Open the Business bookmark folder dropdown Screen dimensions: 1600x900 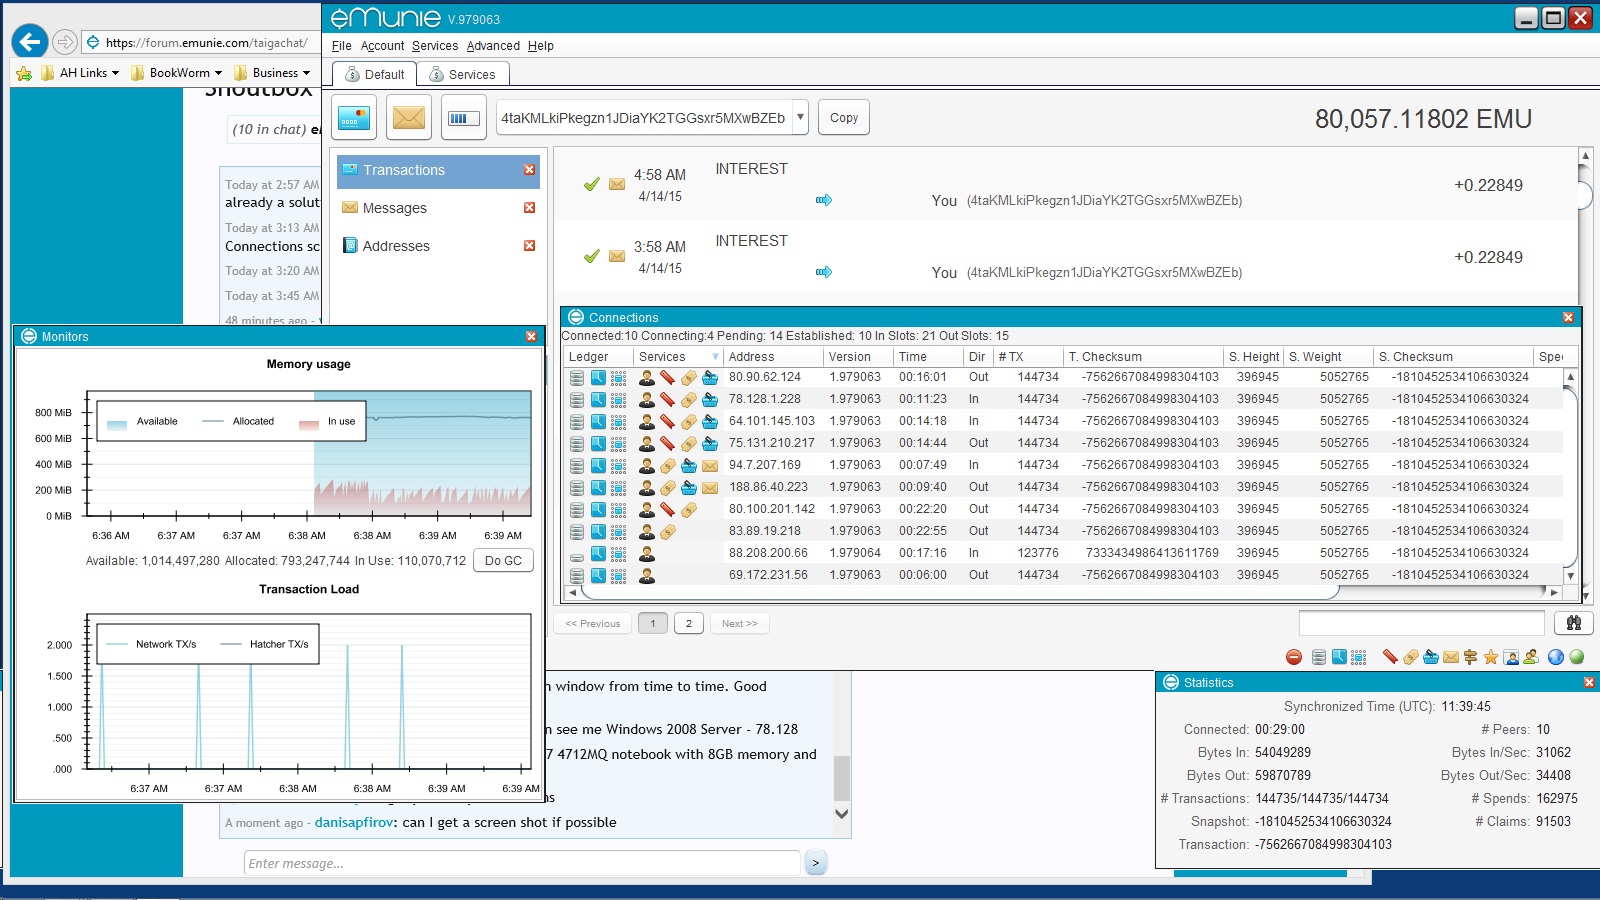click(272, 73)
